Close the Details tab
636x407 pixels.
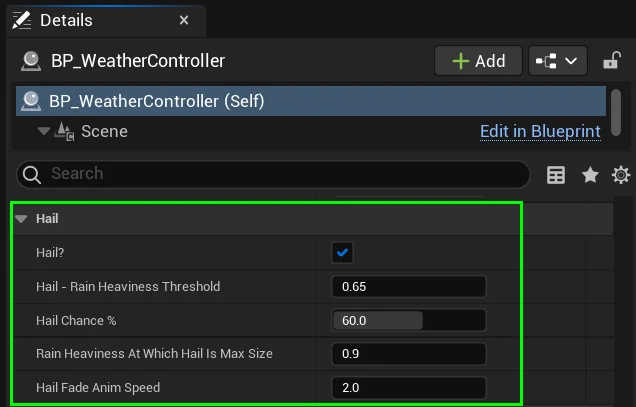[x=183, y=20]
